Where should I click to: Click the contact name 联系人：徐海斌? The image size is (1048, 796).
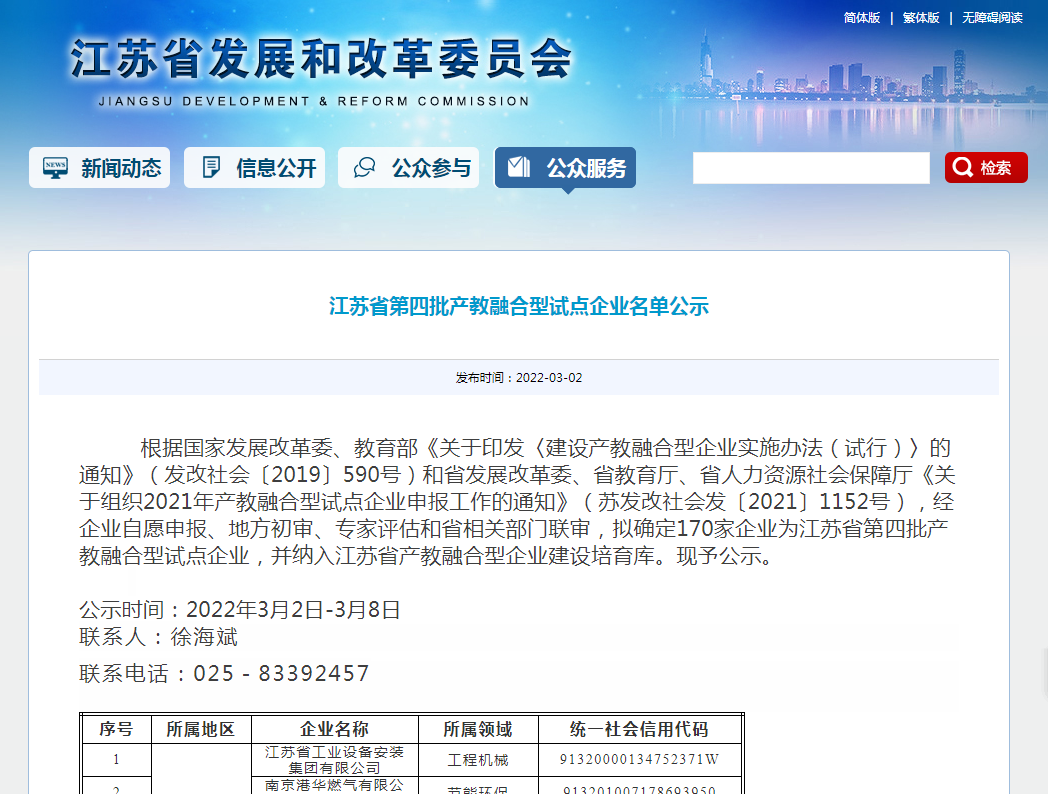158,637
